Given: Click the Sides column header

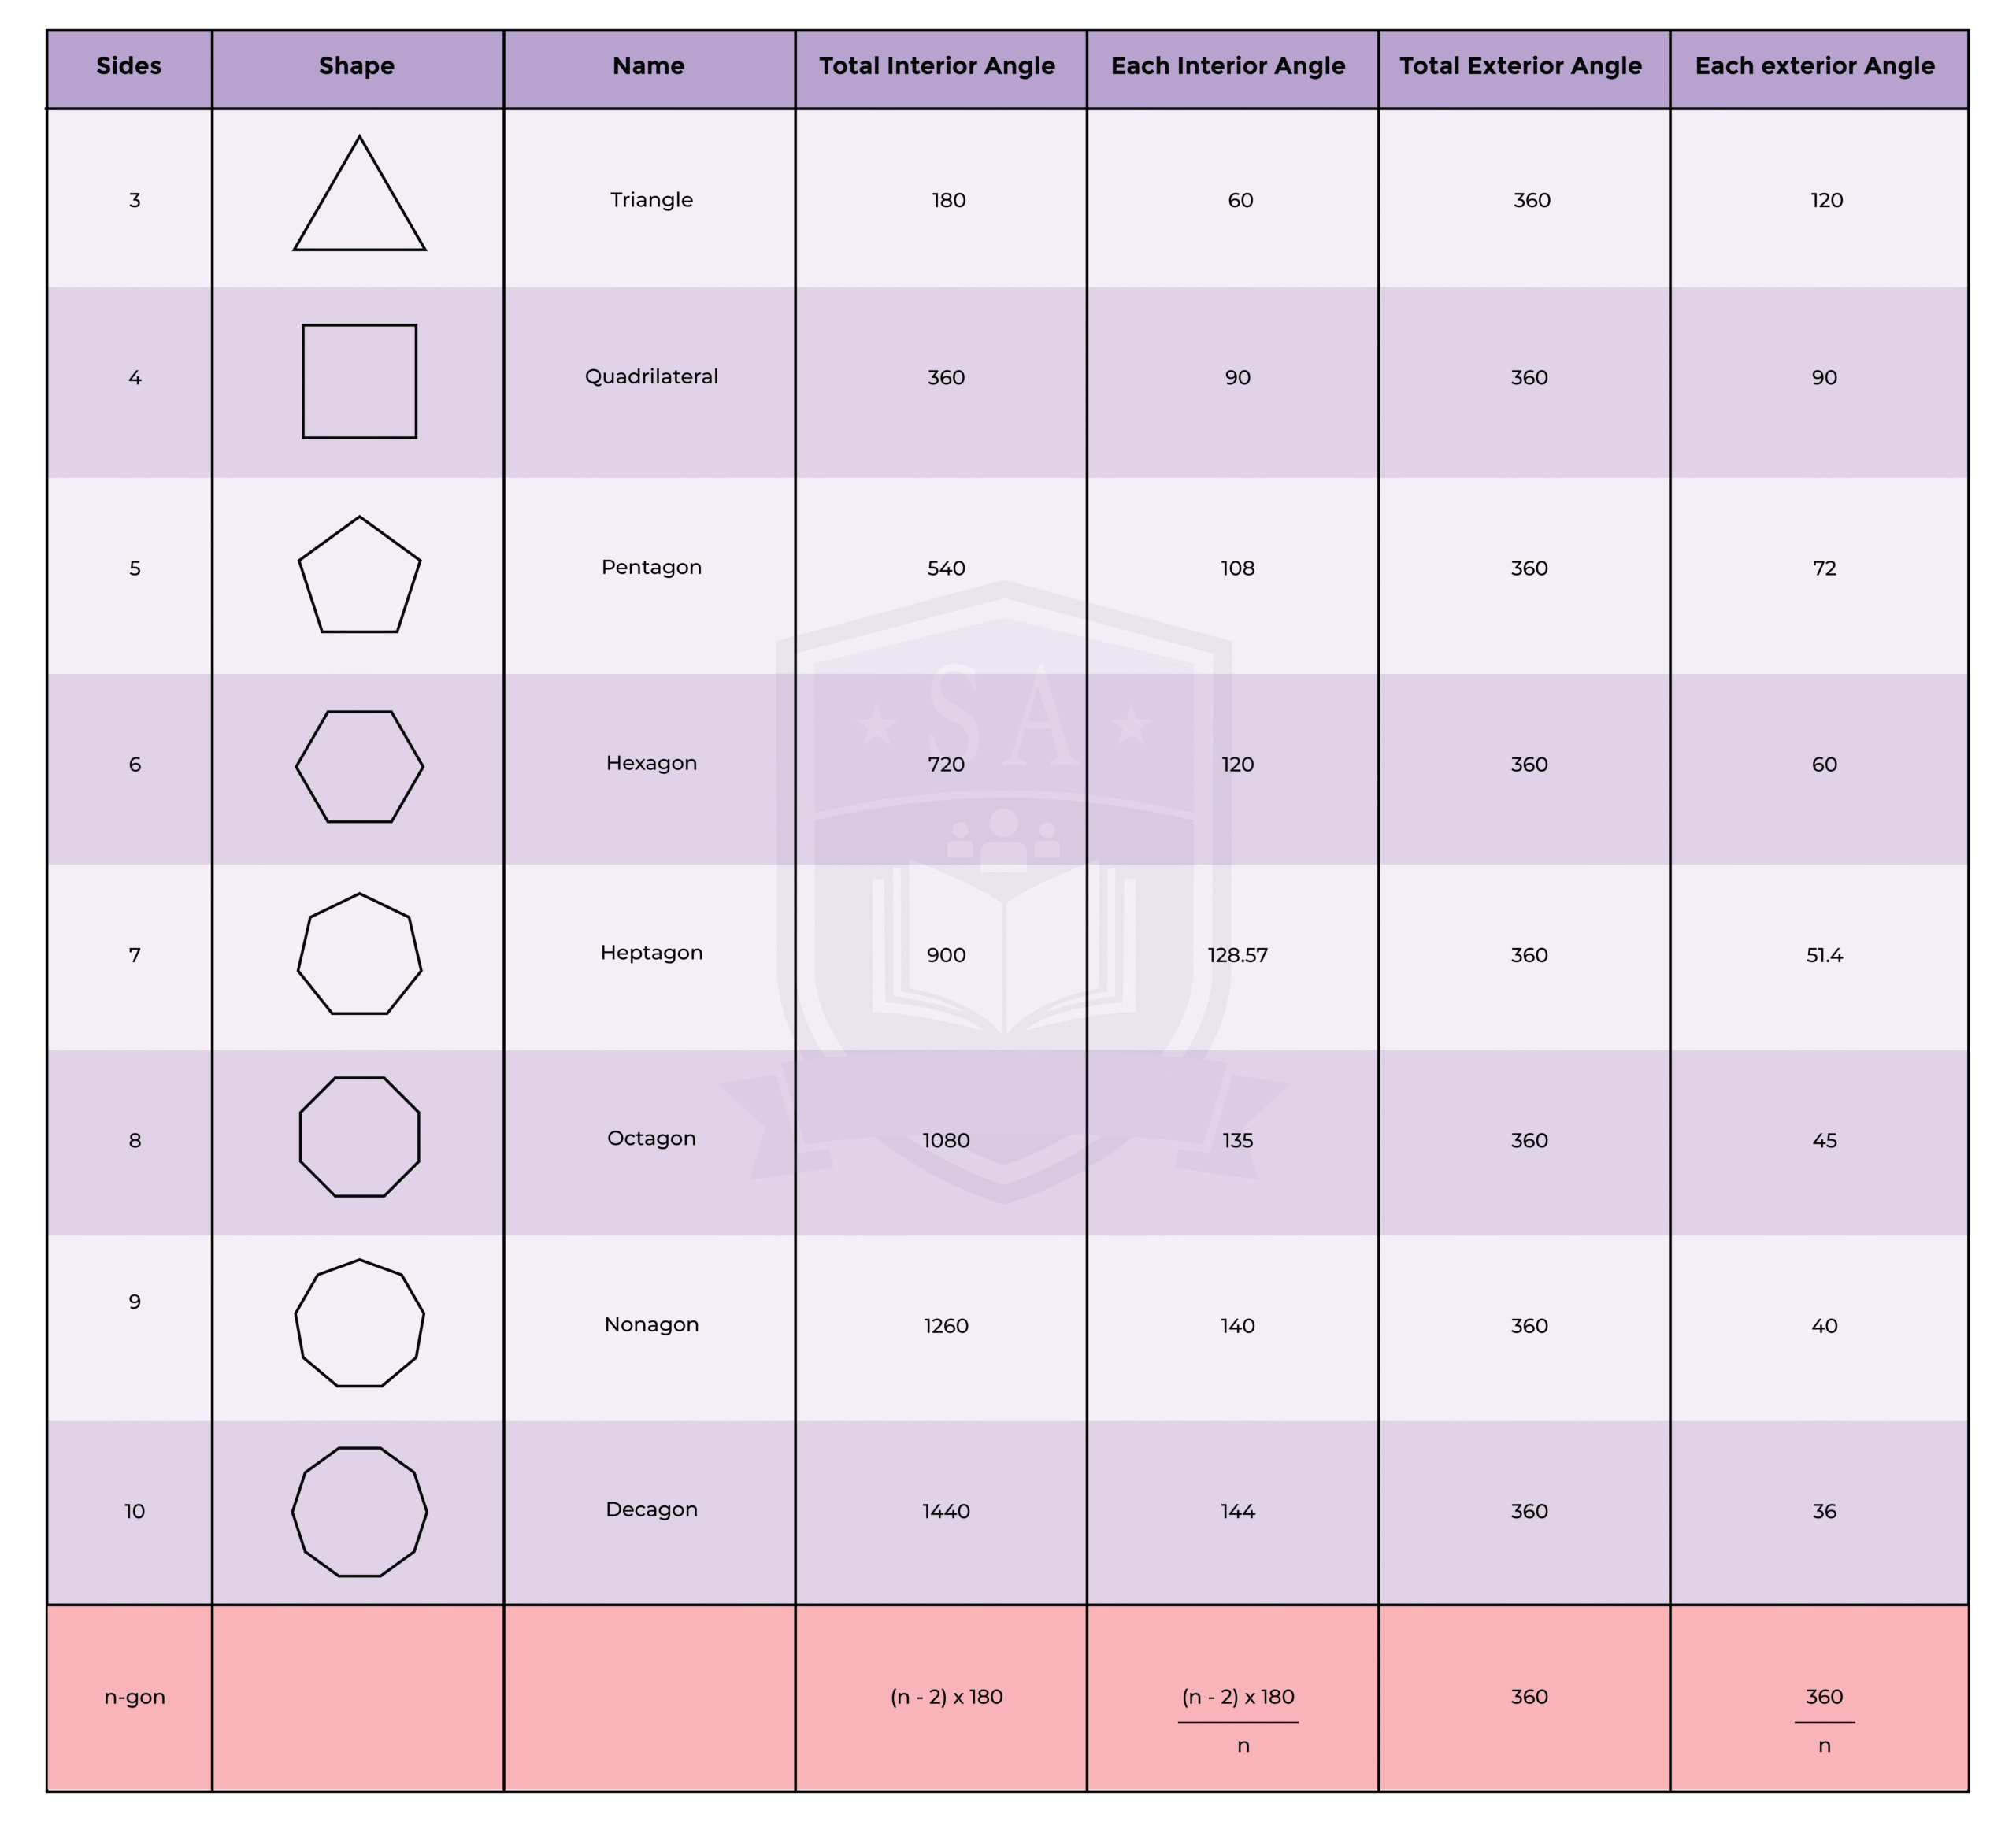Looking at the screenshot, I should [x=129, y=67].
